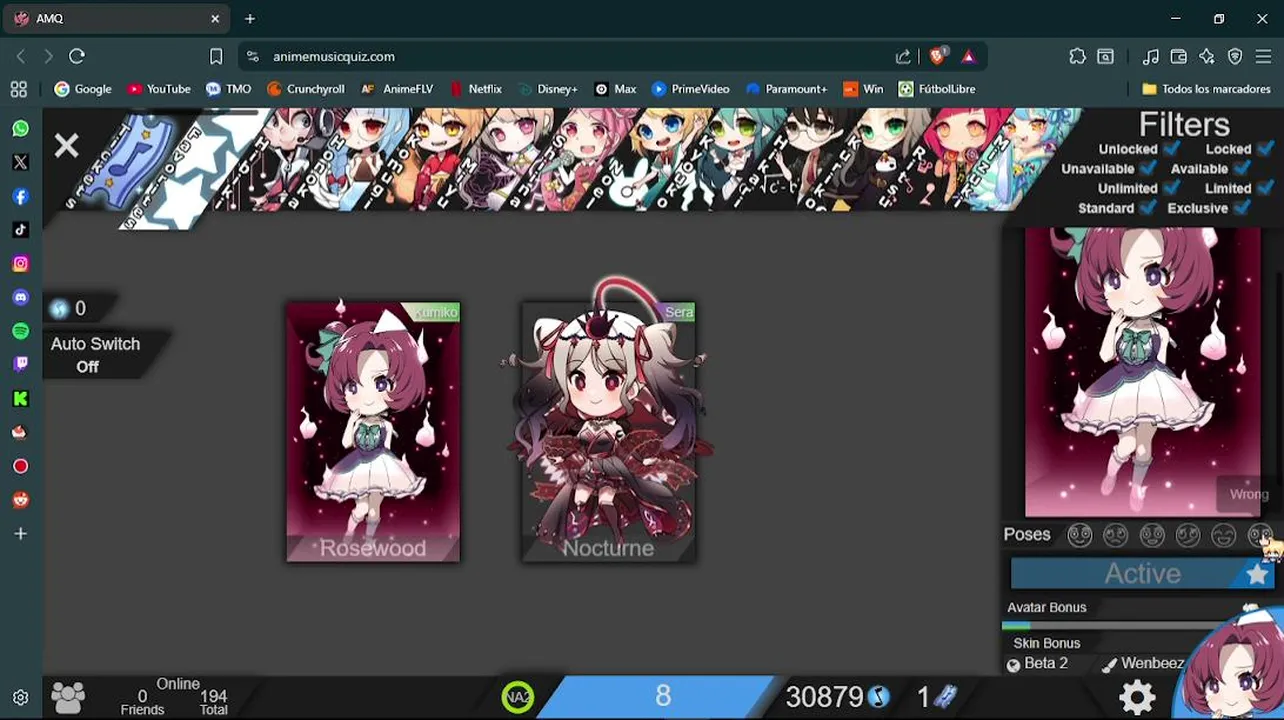The height and width of the screenshot is (720, 1284).
Task: Click the rhythm points 0 counter
Action: click(x=70, y=309)
